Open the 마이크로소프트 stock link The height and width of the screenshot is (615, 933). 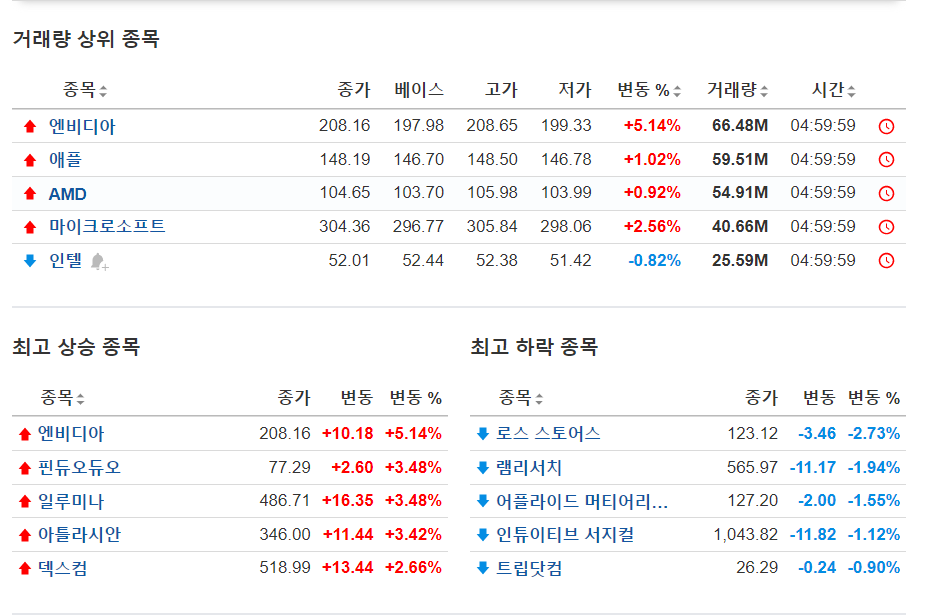107,227
